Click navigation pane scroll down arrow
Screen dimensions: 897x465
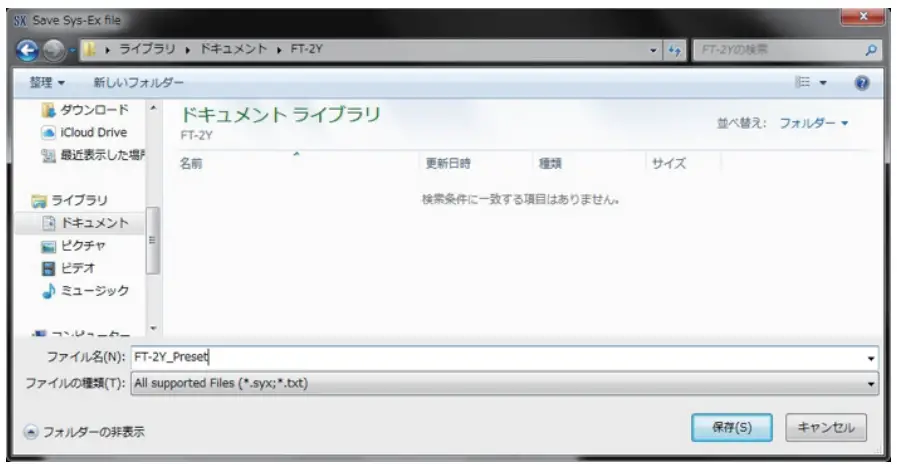pyautogui.click(x=153, y=328)
